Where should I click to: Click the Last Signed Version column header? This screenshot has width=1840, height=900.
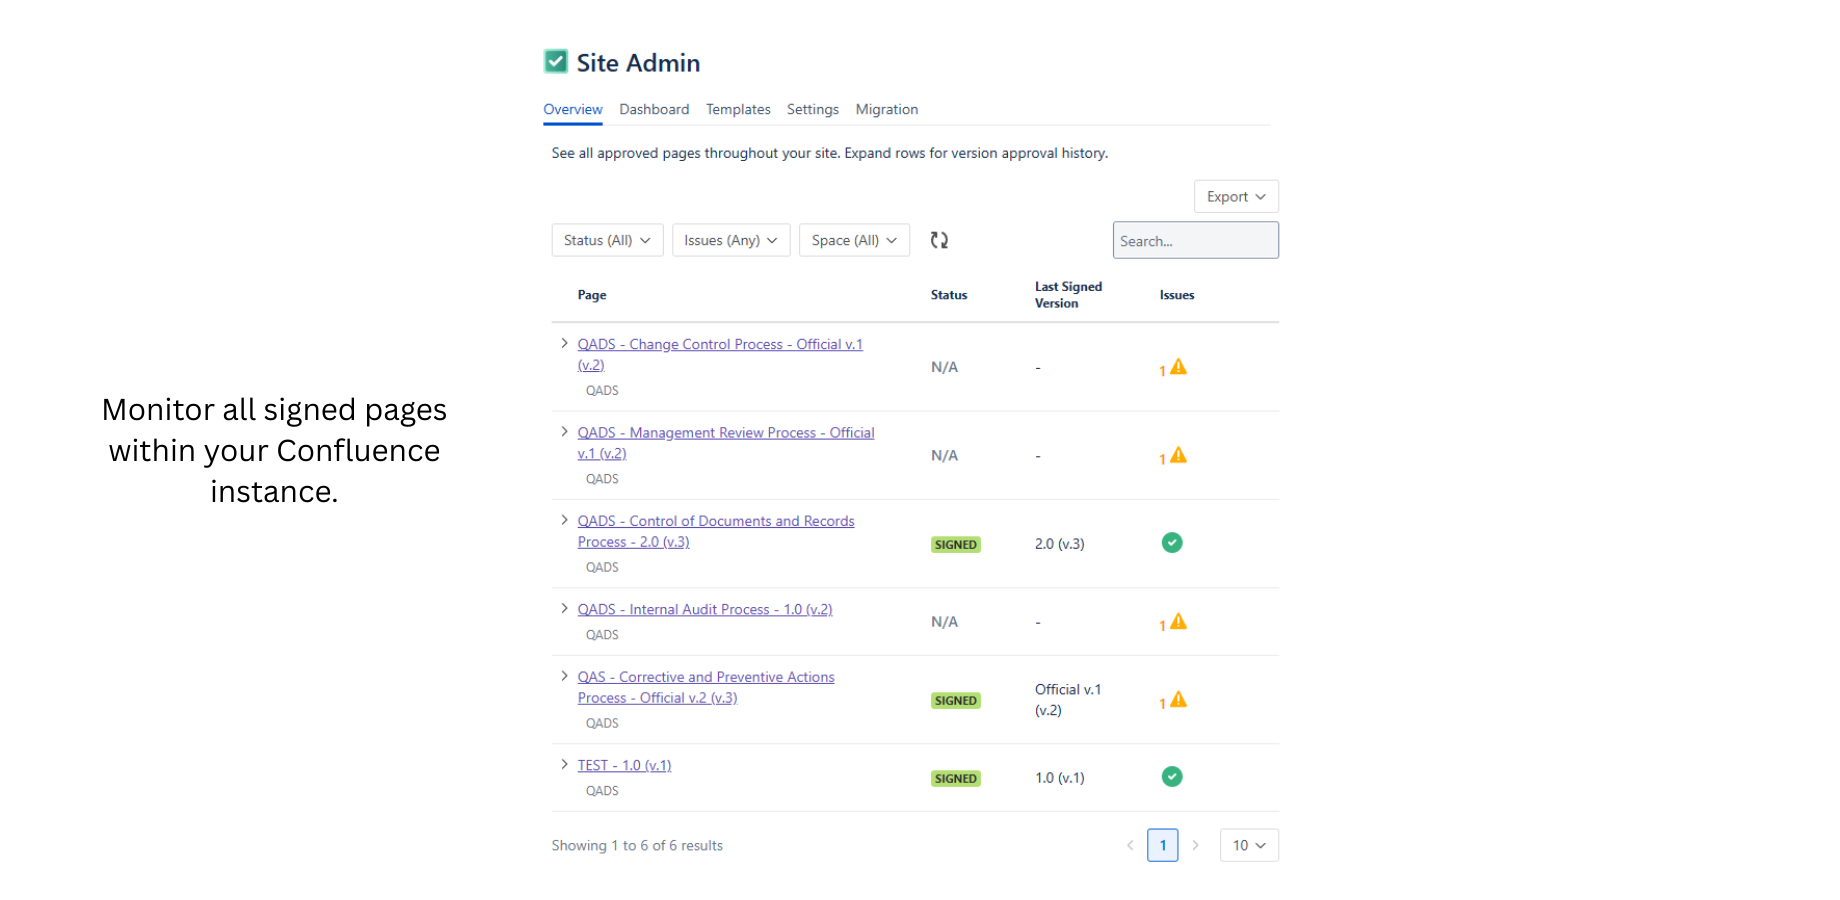pos(1068,295)
